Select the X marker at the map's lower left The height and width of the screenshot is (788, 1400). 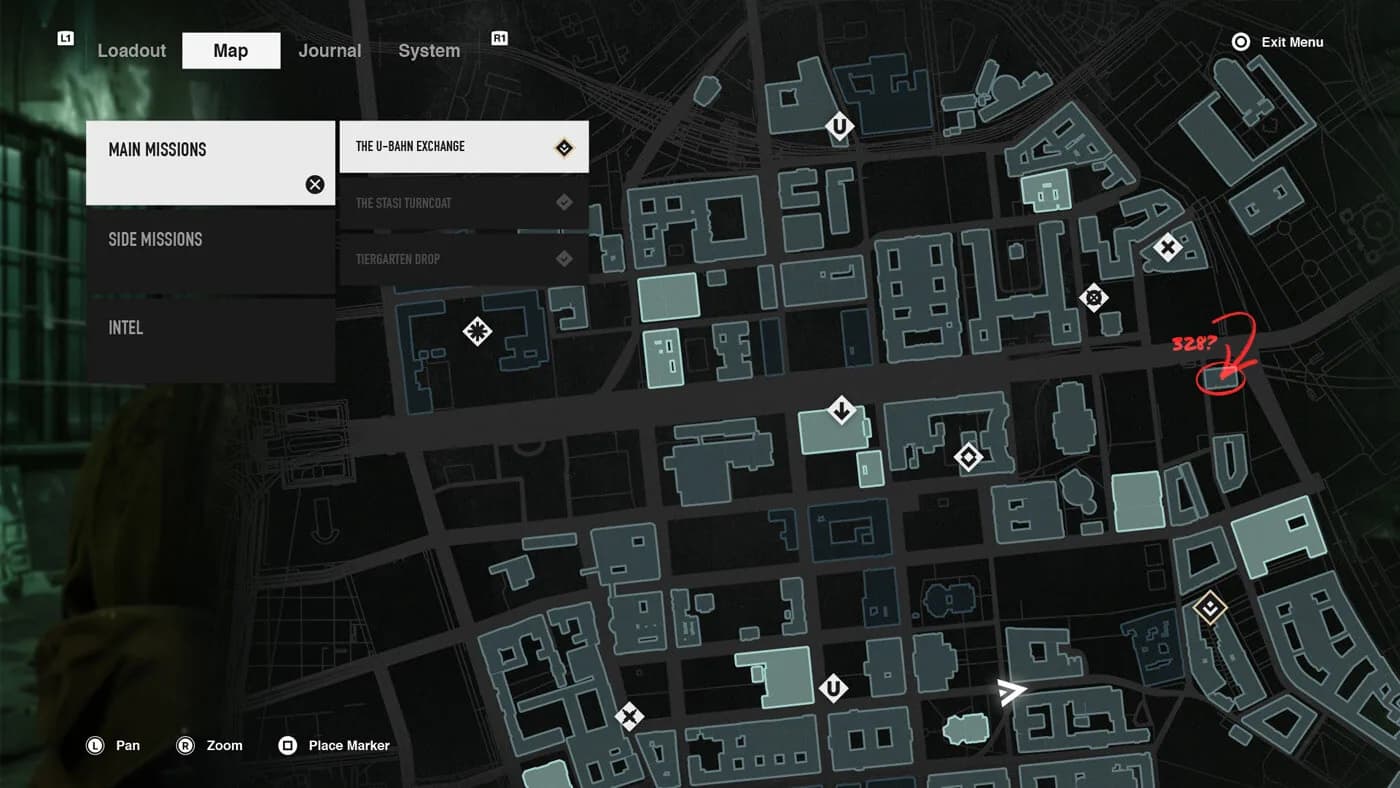(x=628, y=716)
